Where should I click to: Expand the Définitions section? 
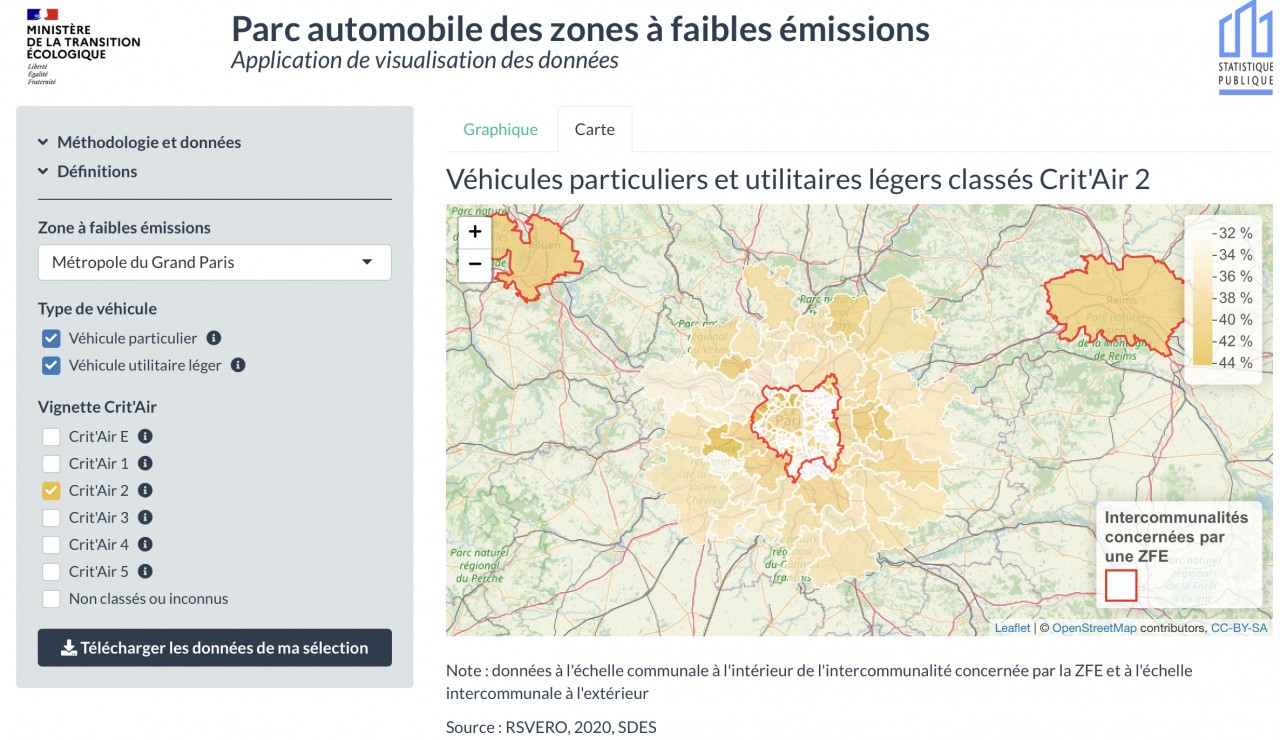coord(88,171)
